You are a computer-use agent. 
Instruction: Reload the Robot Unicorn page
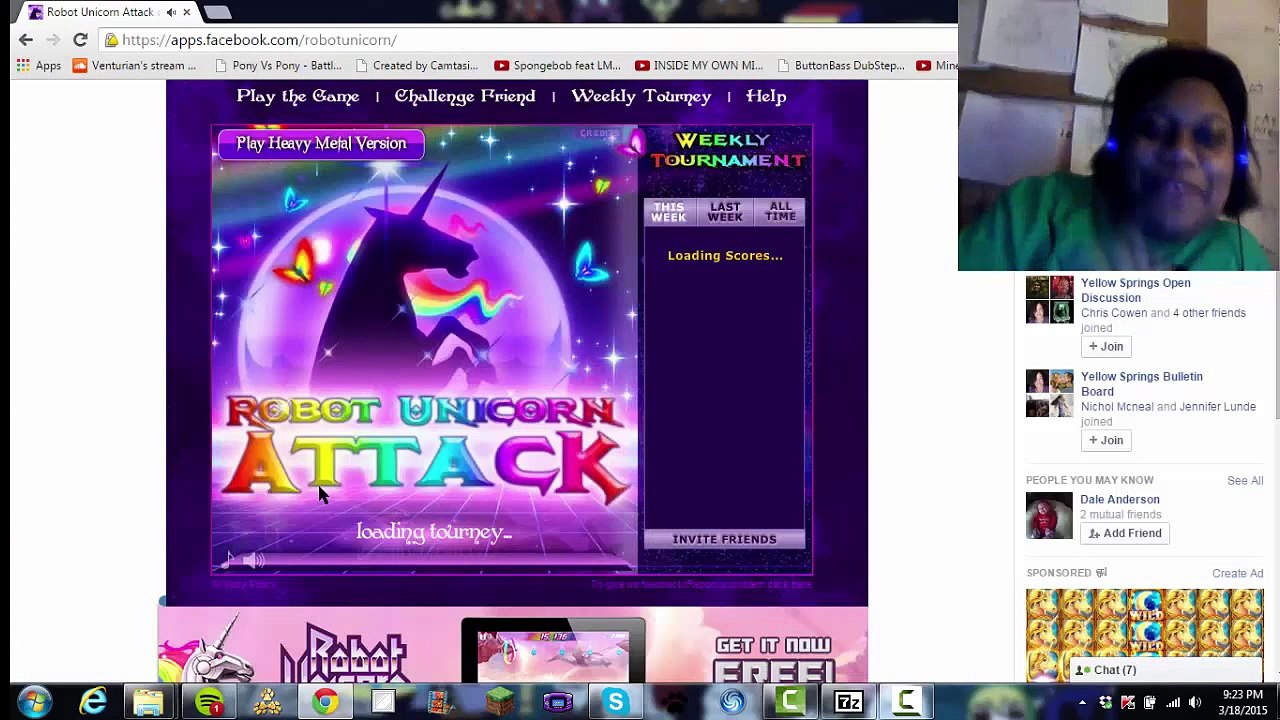(x=80, y=40)
